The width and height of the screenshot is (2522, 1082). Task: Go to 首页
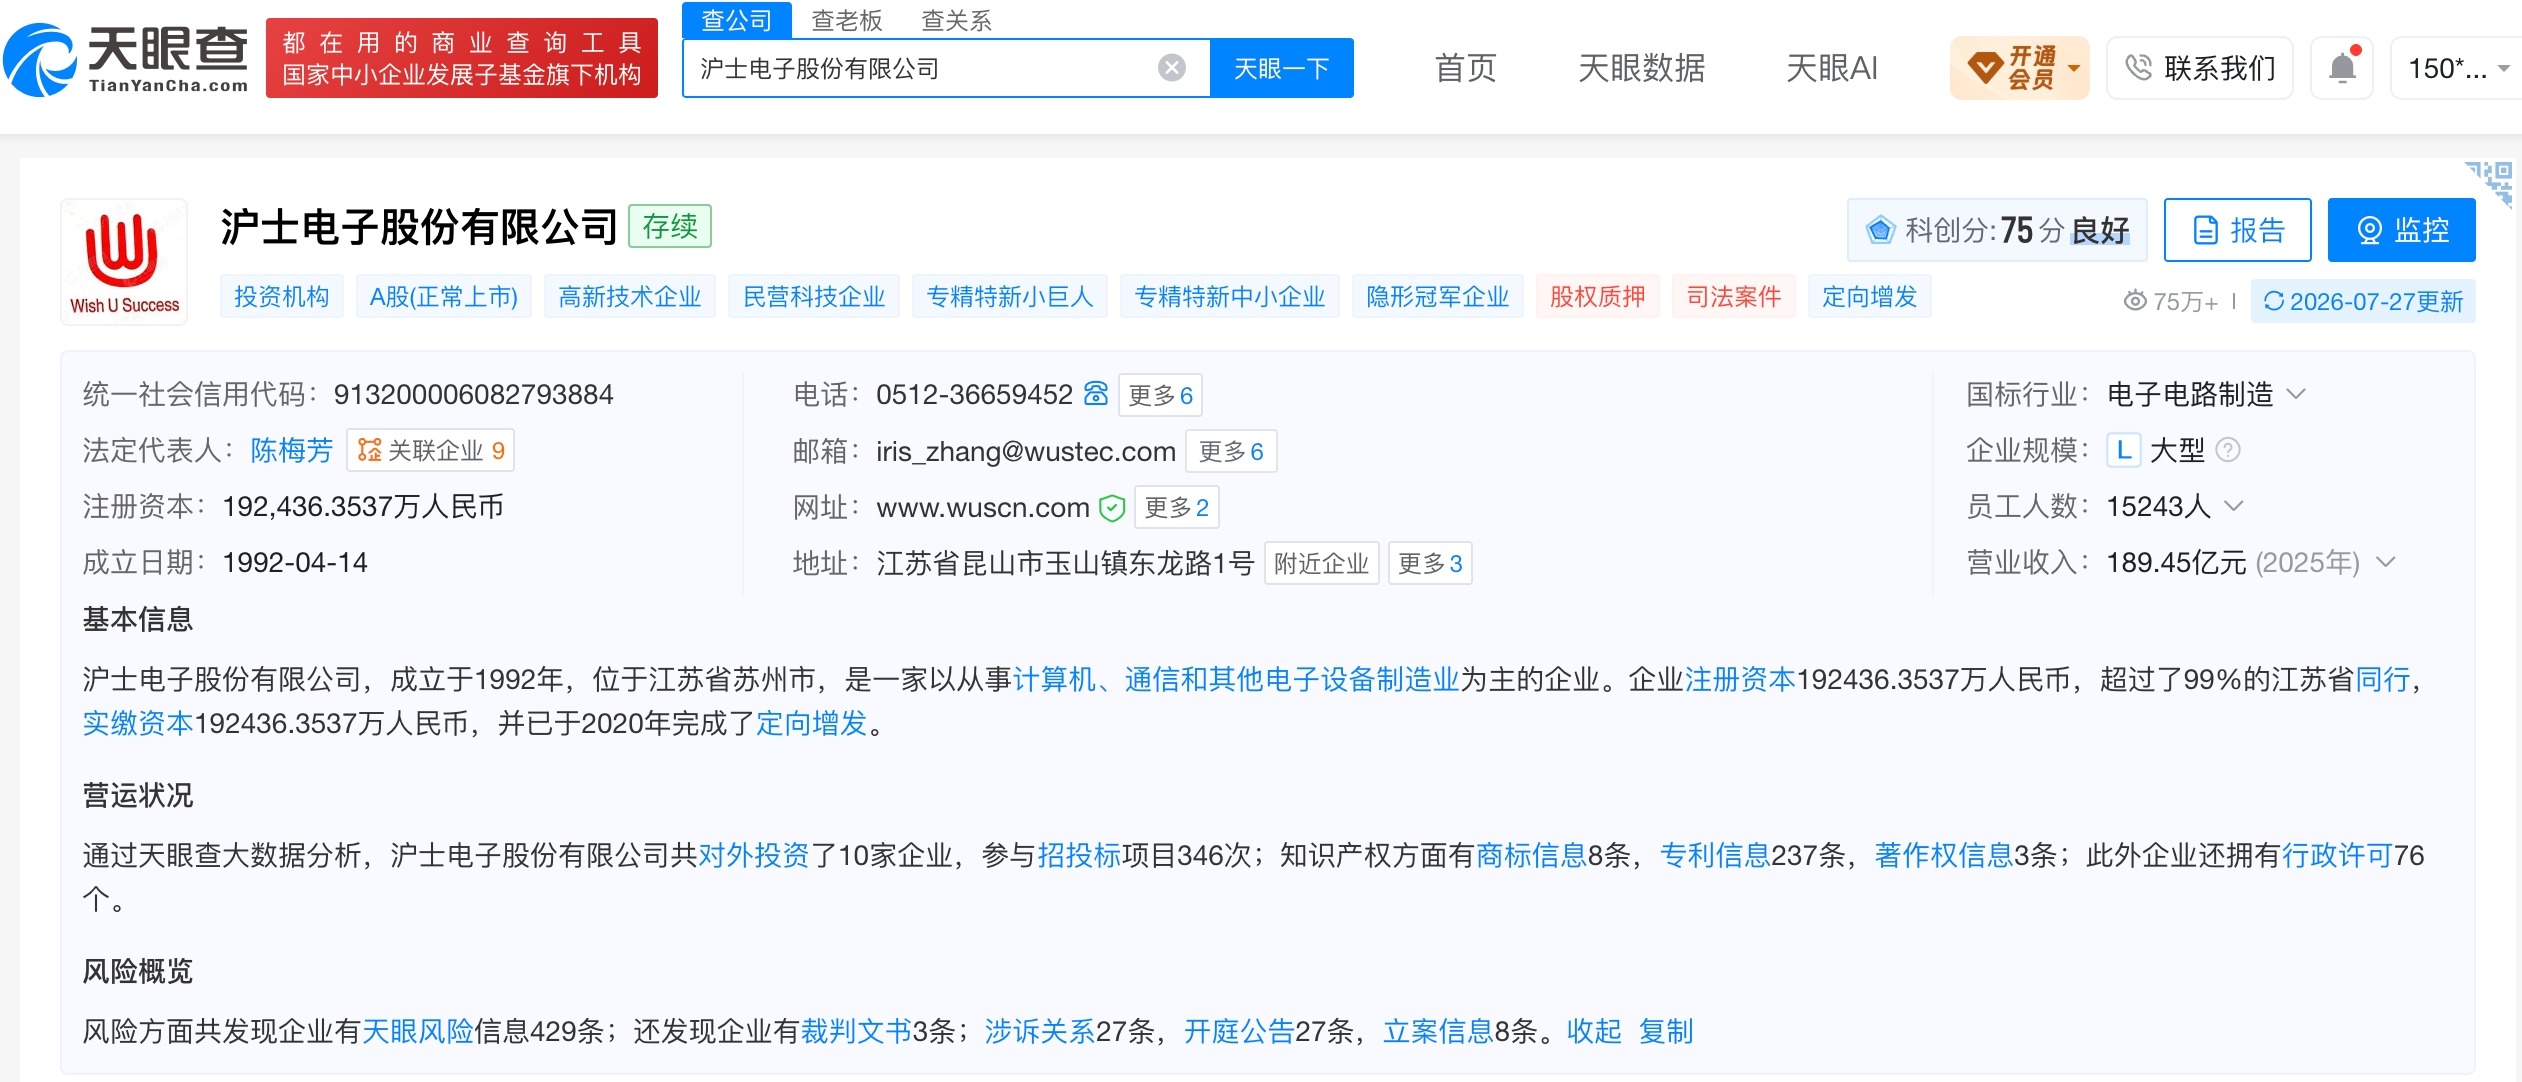tap(1465, 68)
